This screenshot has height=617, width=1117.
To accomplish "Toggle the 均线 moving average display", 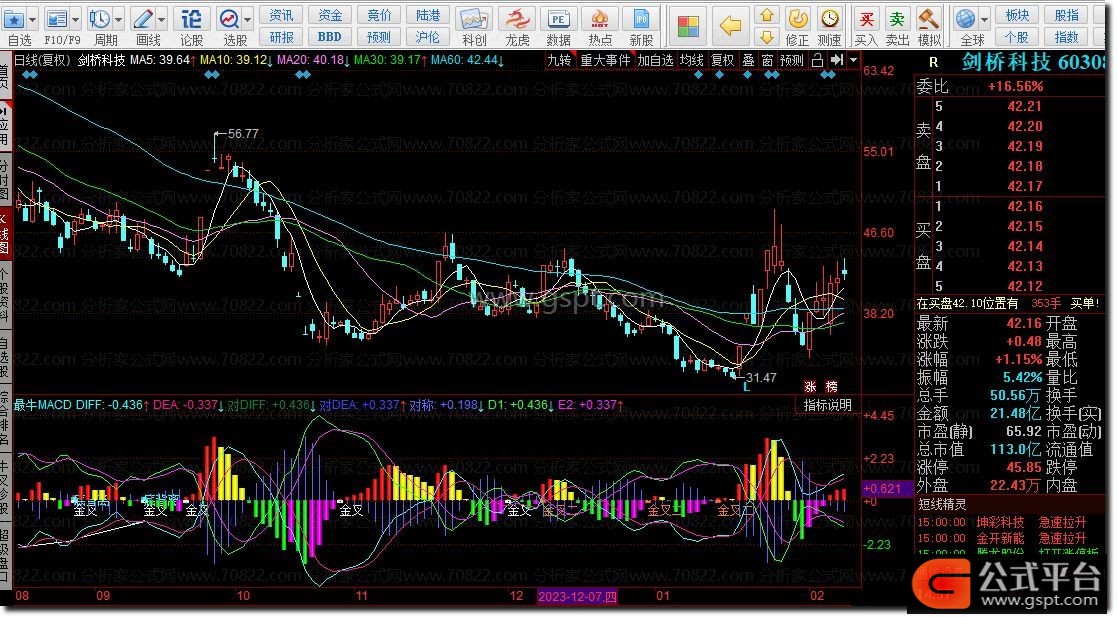I will (692, 61).
